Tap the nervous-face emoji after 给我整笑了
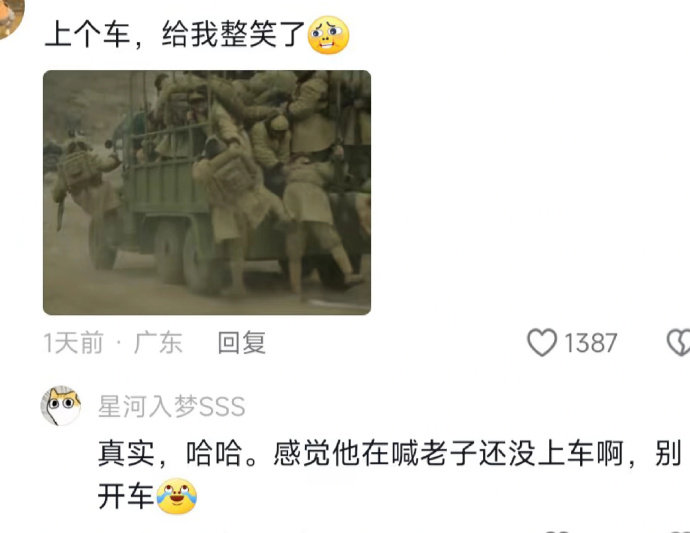The width and height of the screenshot is (690, 533). click(x=328, y=34)
